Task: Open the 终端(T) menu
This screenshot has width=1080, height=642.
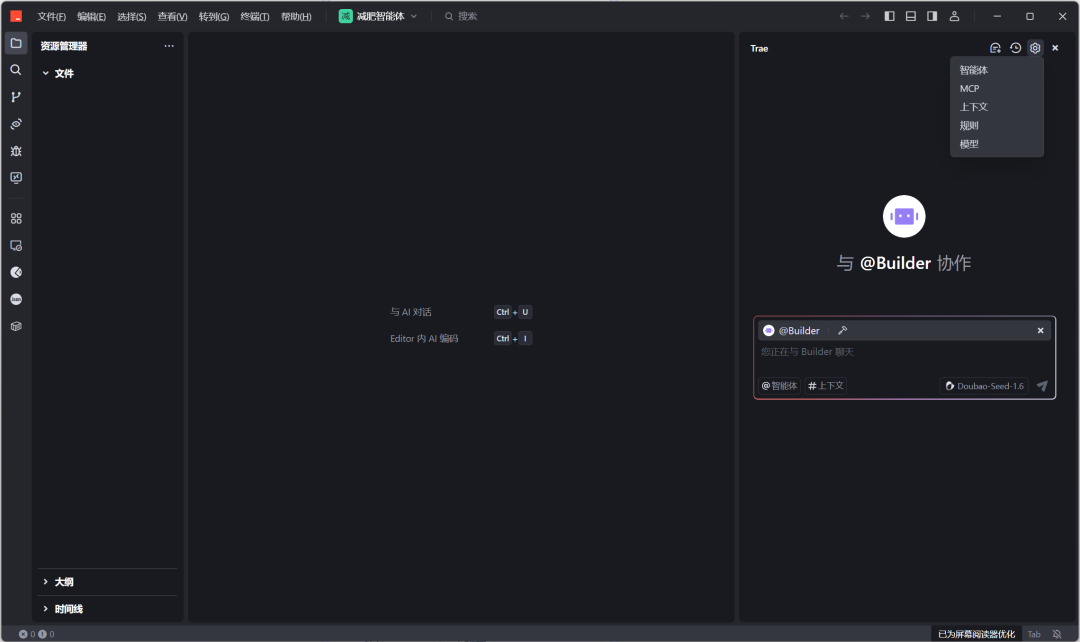Action: point(255,17)
